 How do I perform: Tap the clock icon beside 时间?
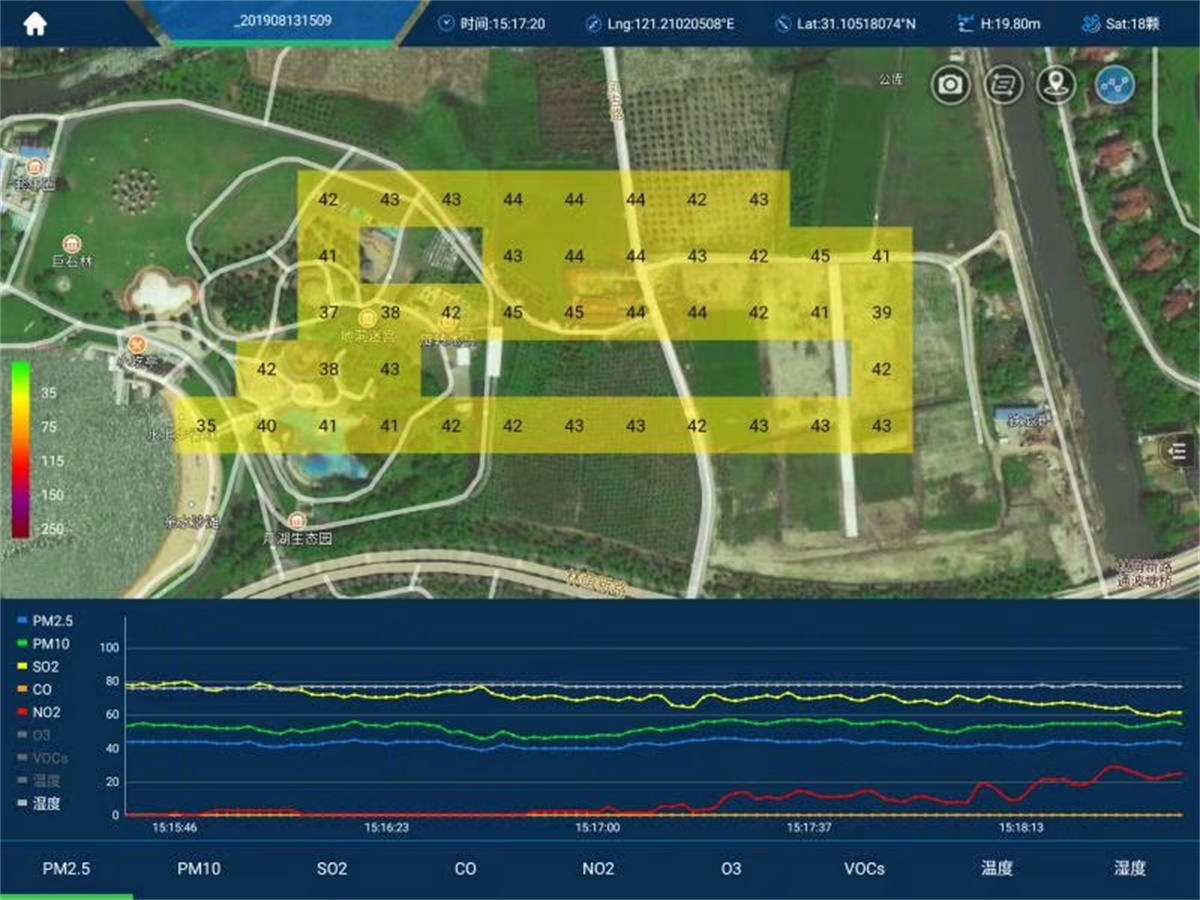click(x=445, y=24)
